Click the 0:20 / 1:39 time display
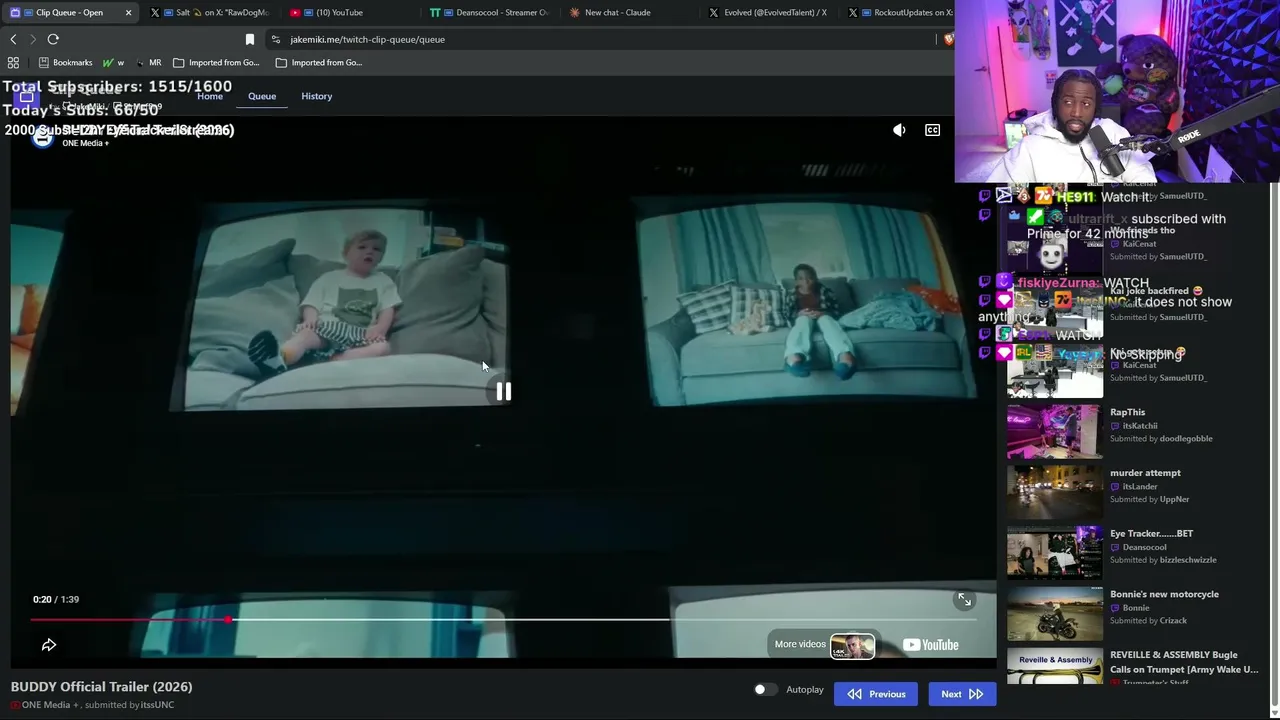1280x720 pixels. tap(56, 599)
